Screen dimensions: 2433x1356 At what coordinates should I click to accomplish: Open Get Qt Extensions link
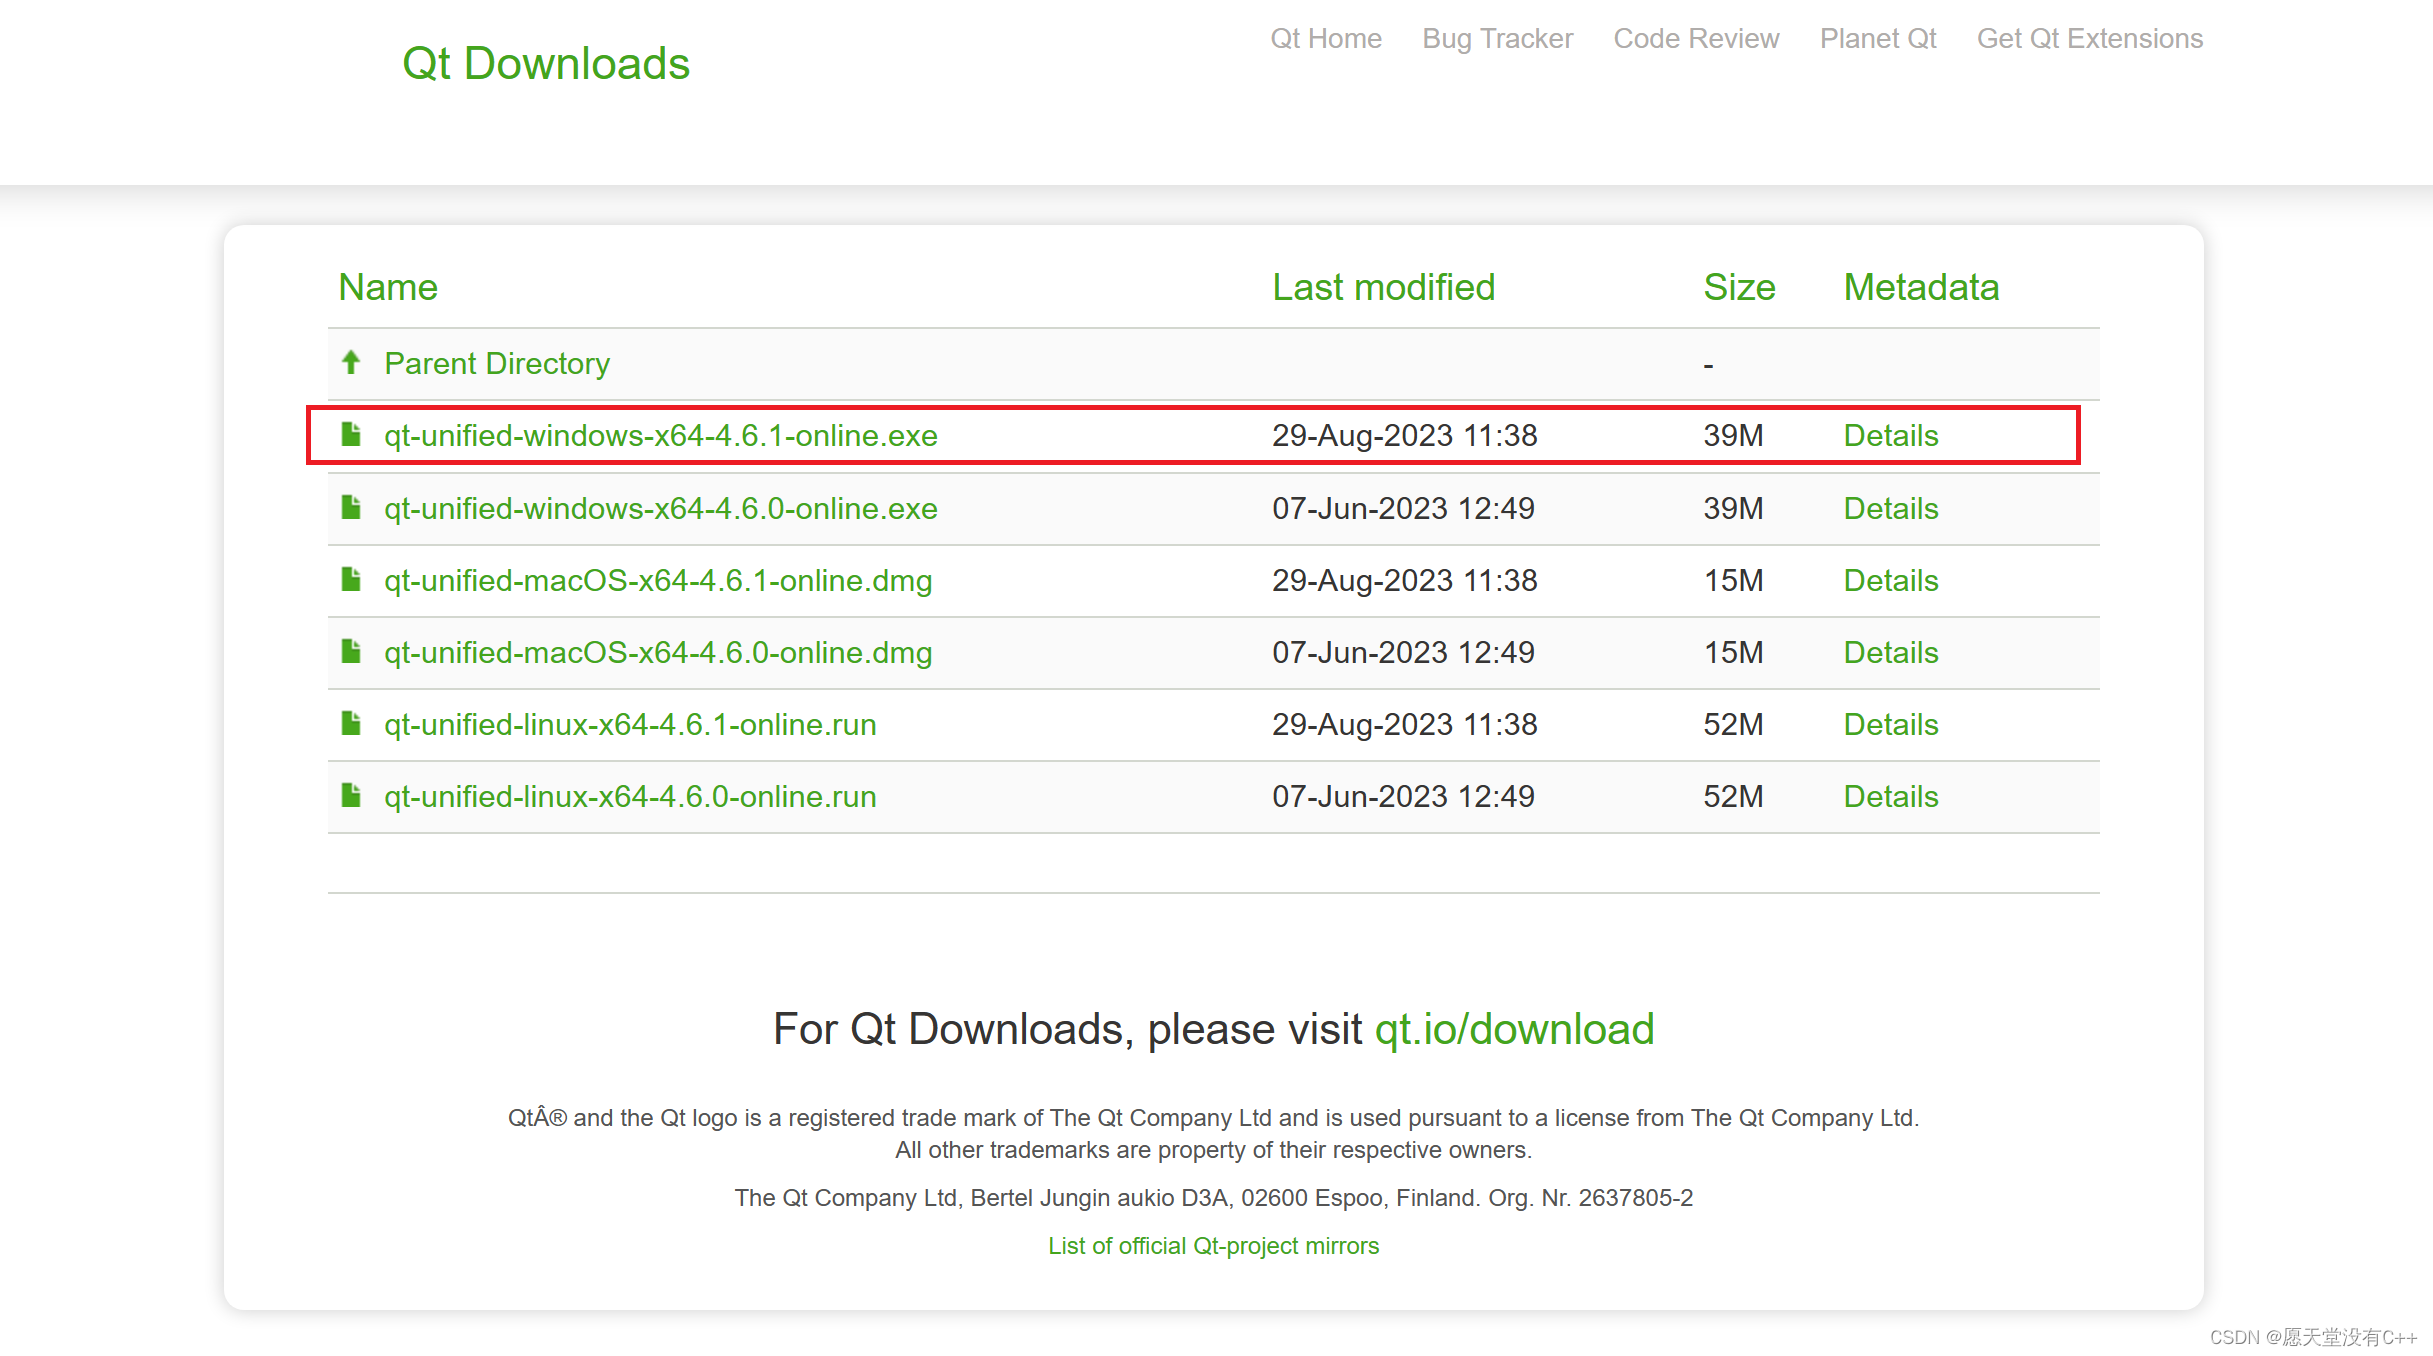2089,38
